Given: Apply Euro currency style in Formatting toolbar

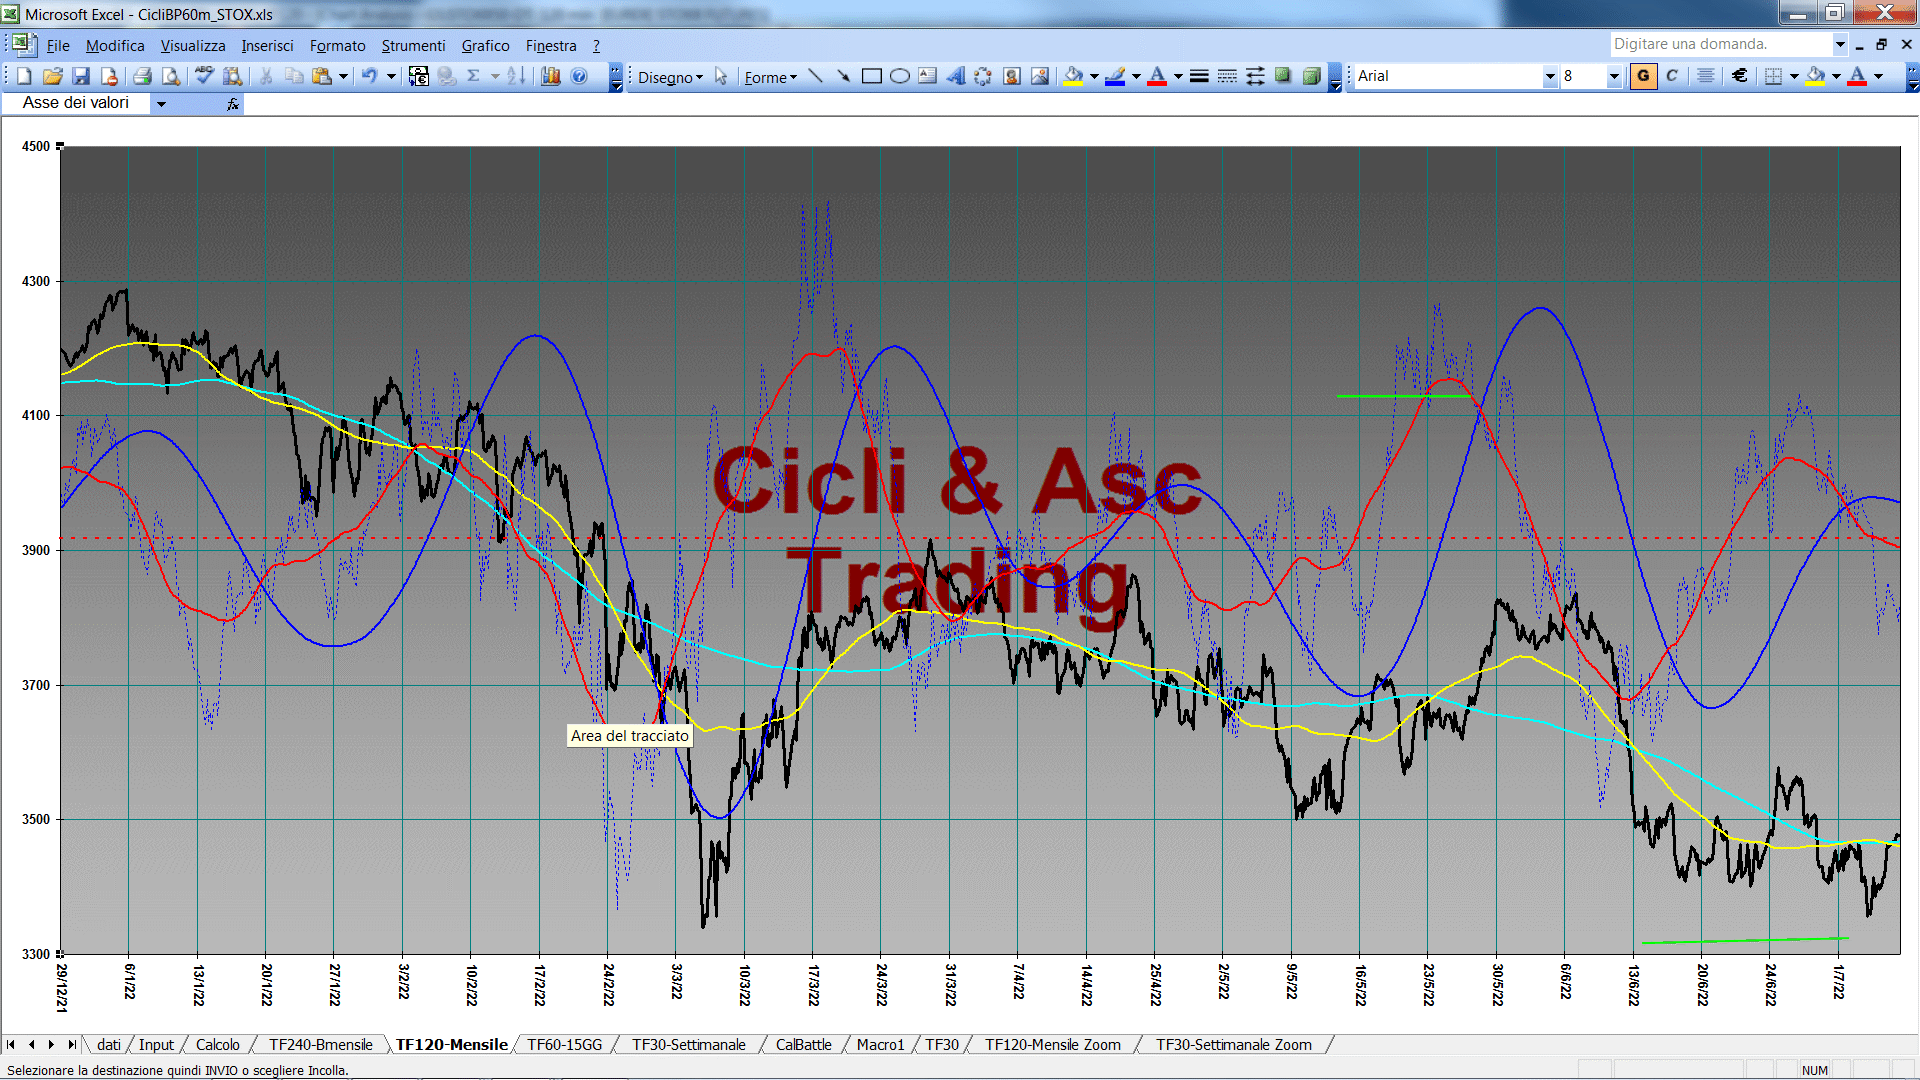Looking at the screenshot, I should point(1740,76).
